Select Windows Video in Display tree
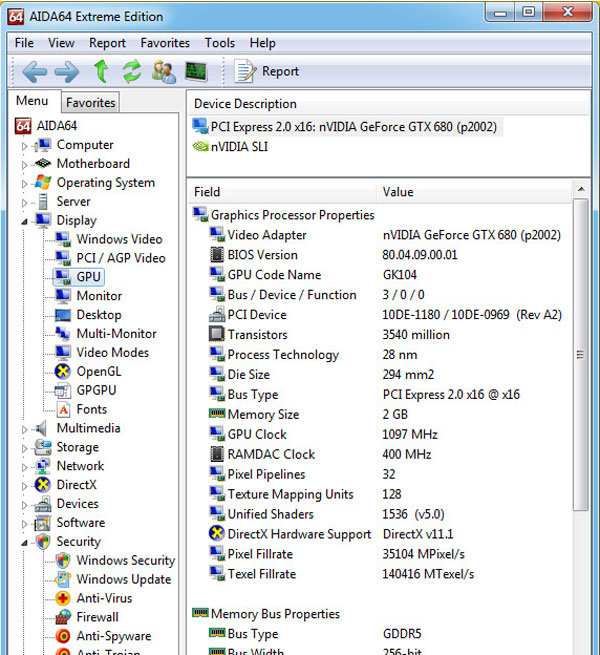 119,239
